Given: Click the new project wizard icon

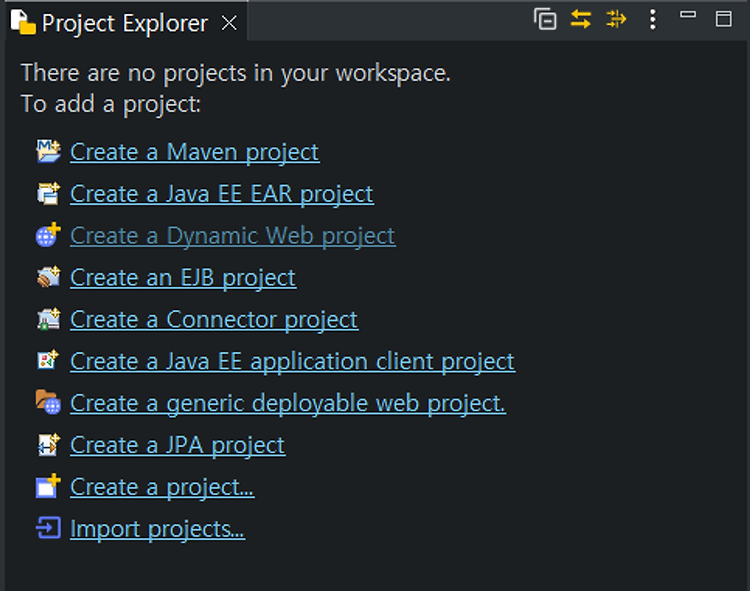Looking at the screenshot, I should point(48,486).
